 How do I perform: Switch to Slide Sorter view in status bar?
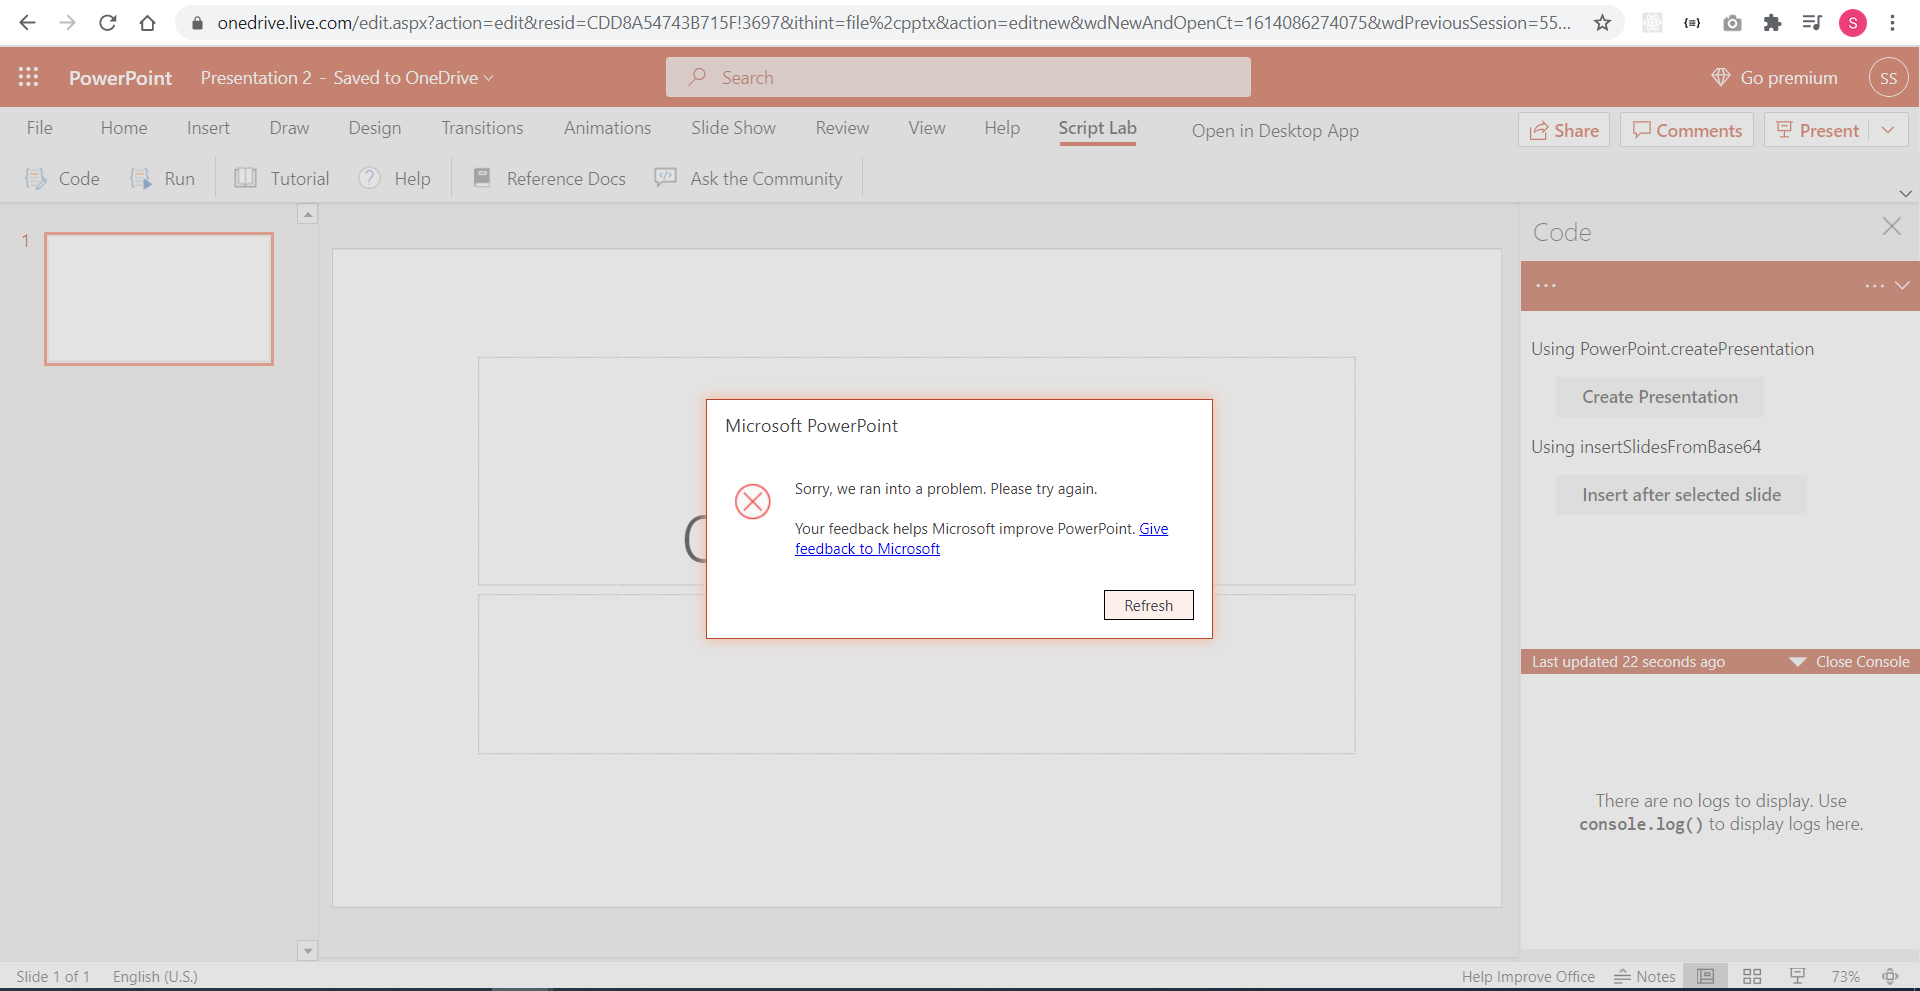tap(1752, 976)
